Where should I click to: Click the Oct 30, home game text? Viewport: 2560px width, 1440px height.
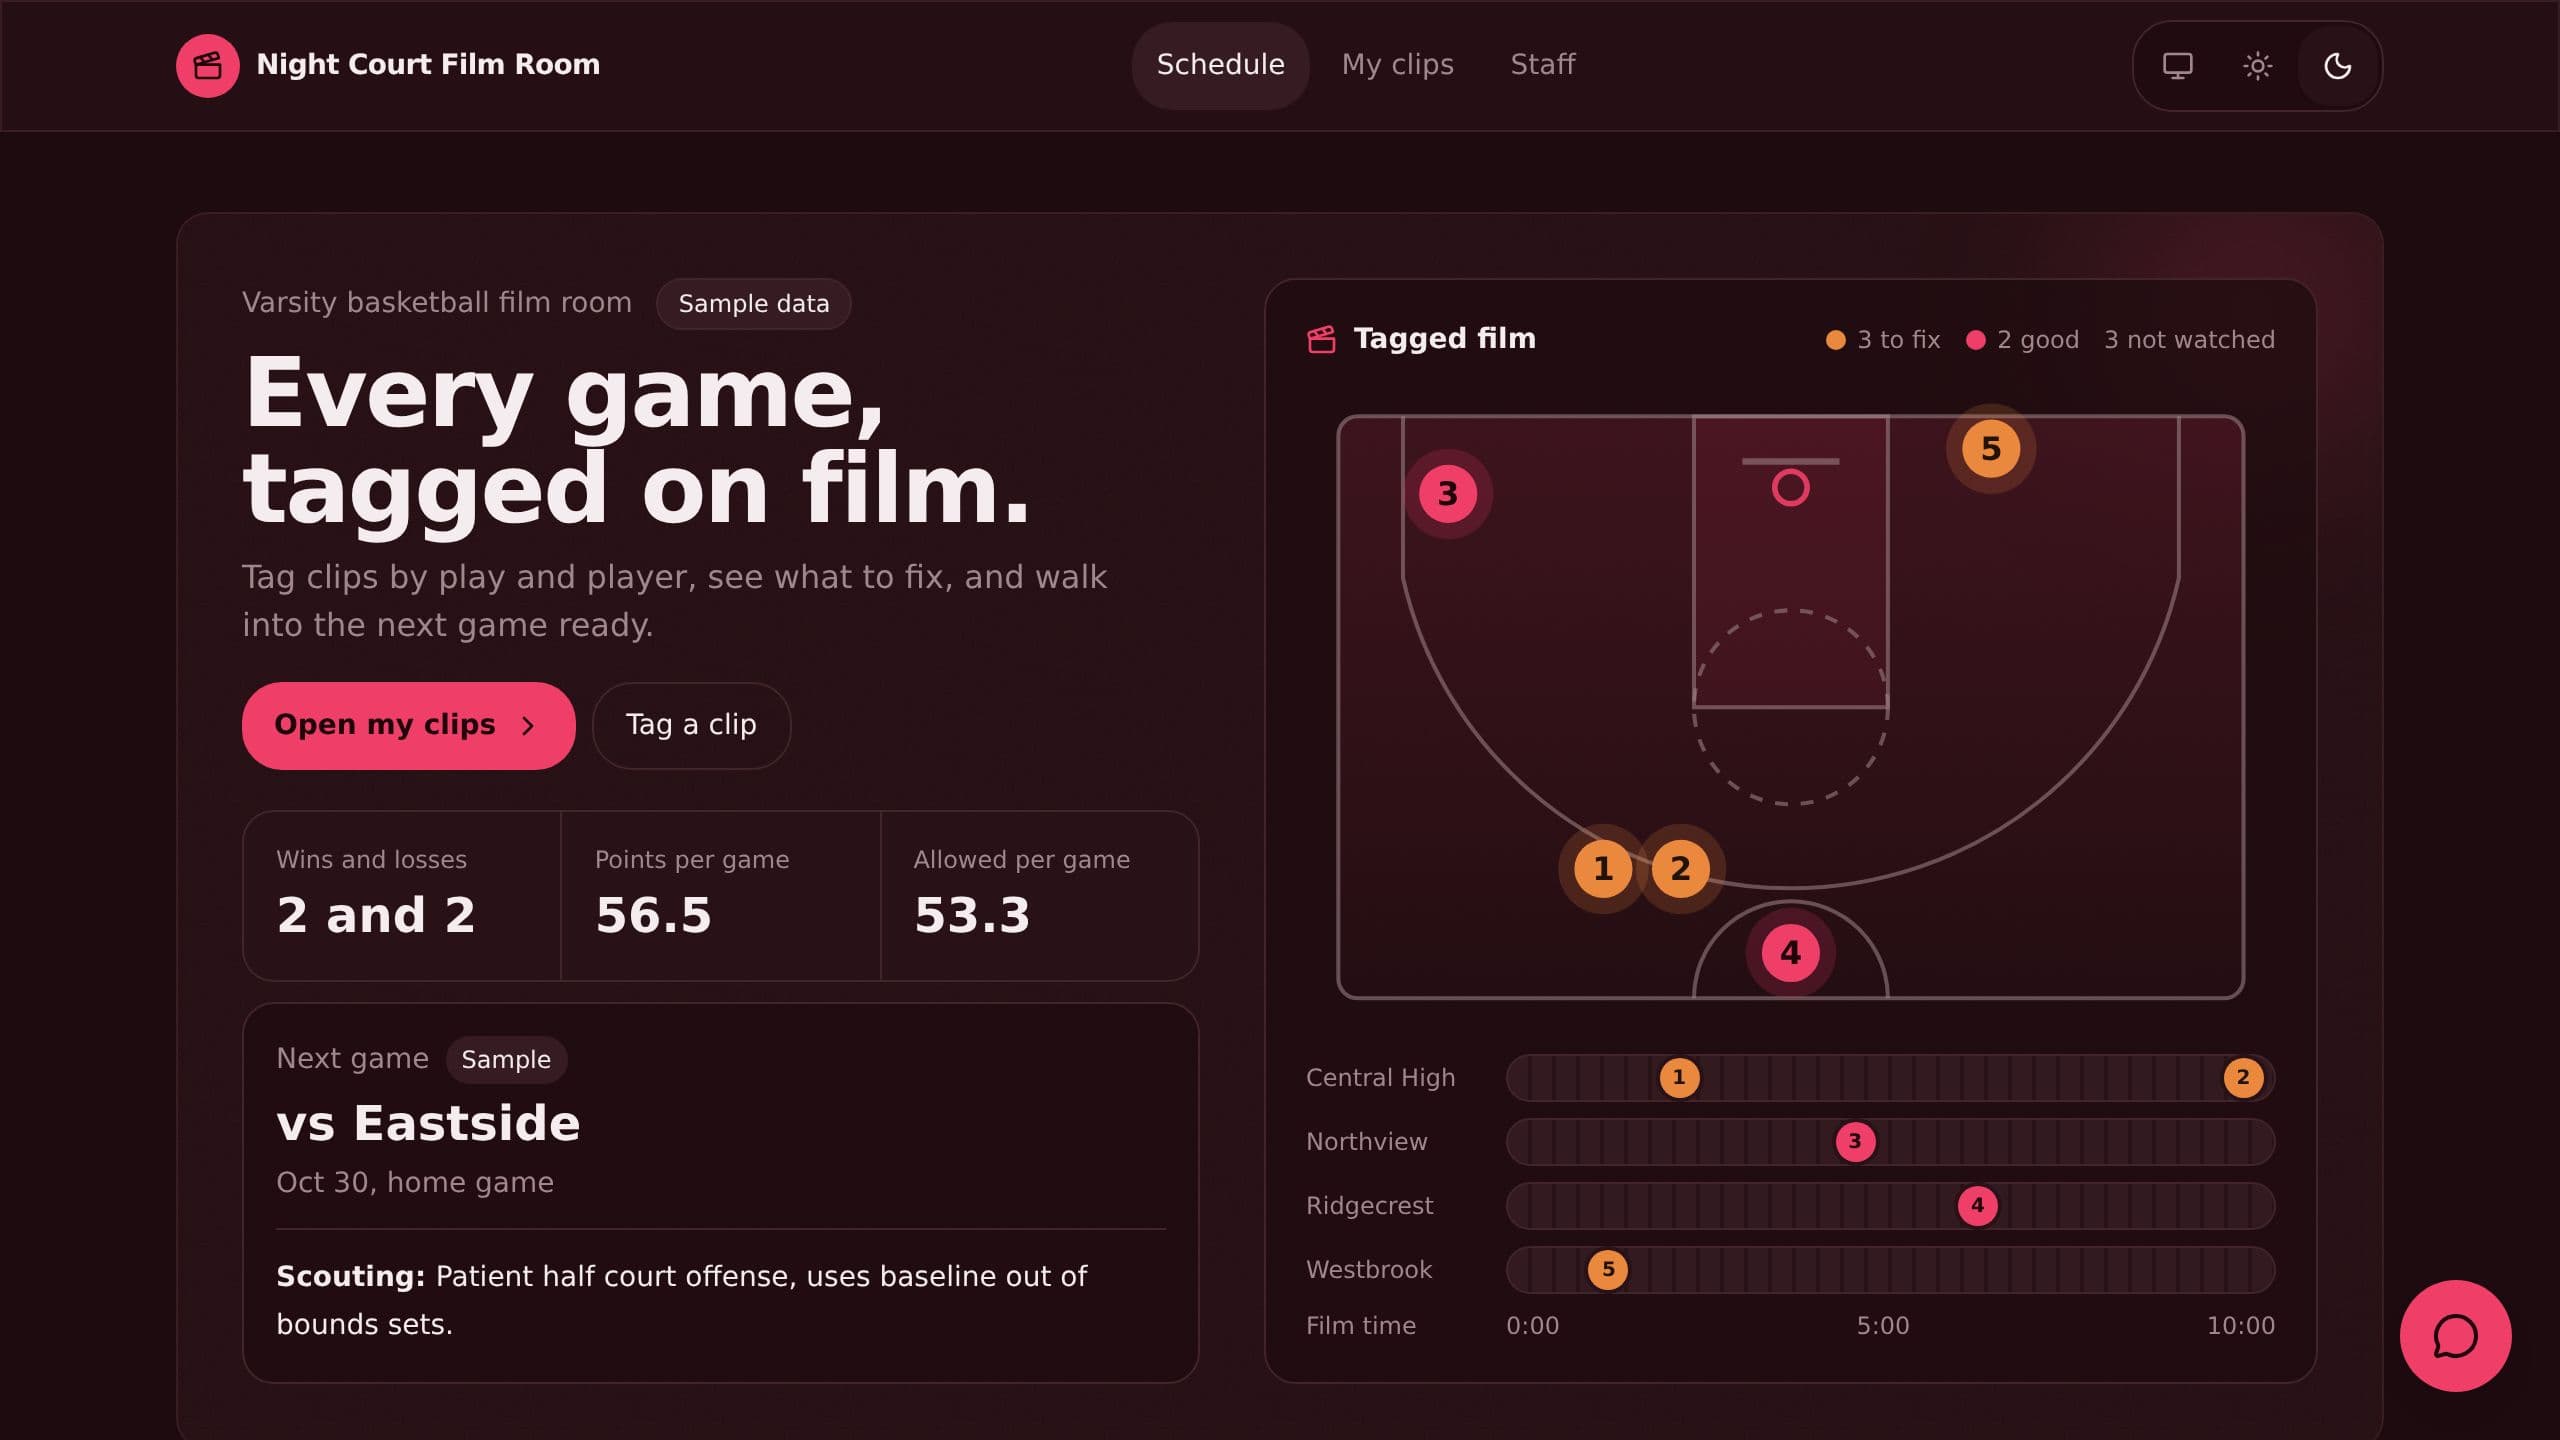pos(415,1183)
